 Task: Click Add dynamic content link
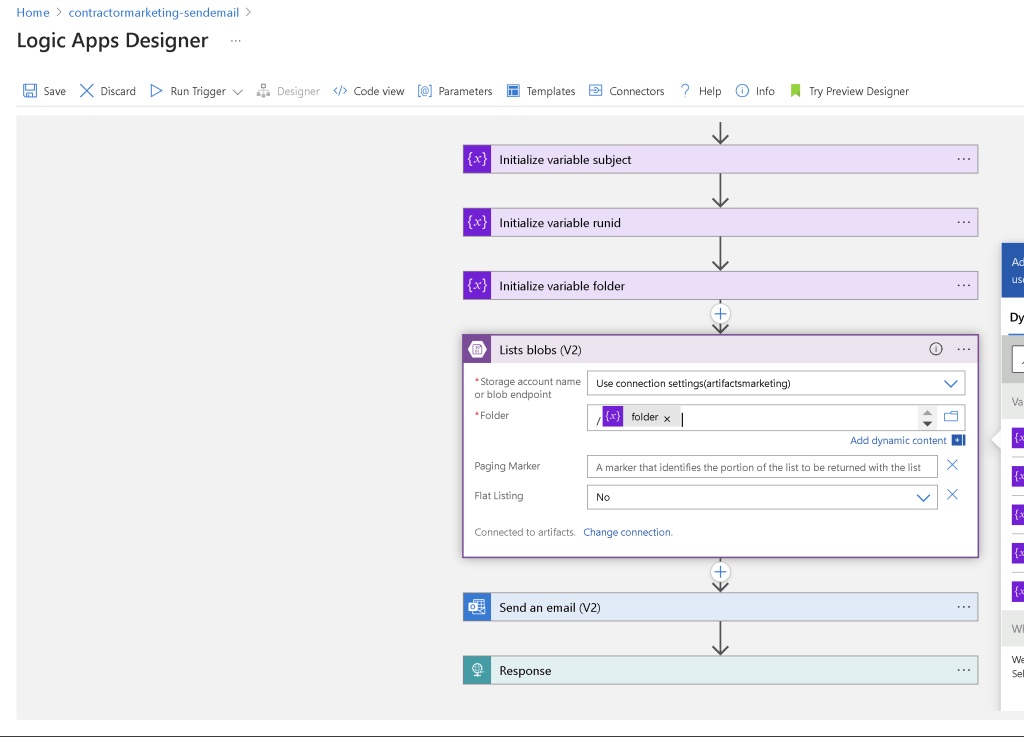(x=898, y=441)
